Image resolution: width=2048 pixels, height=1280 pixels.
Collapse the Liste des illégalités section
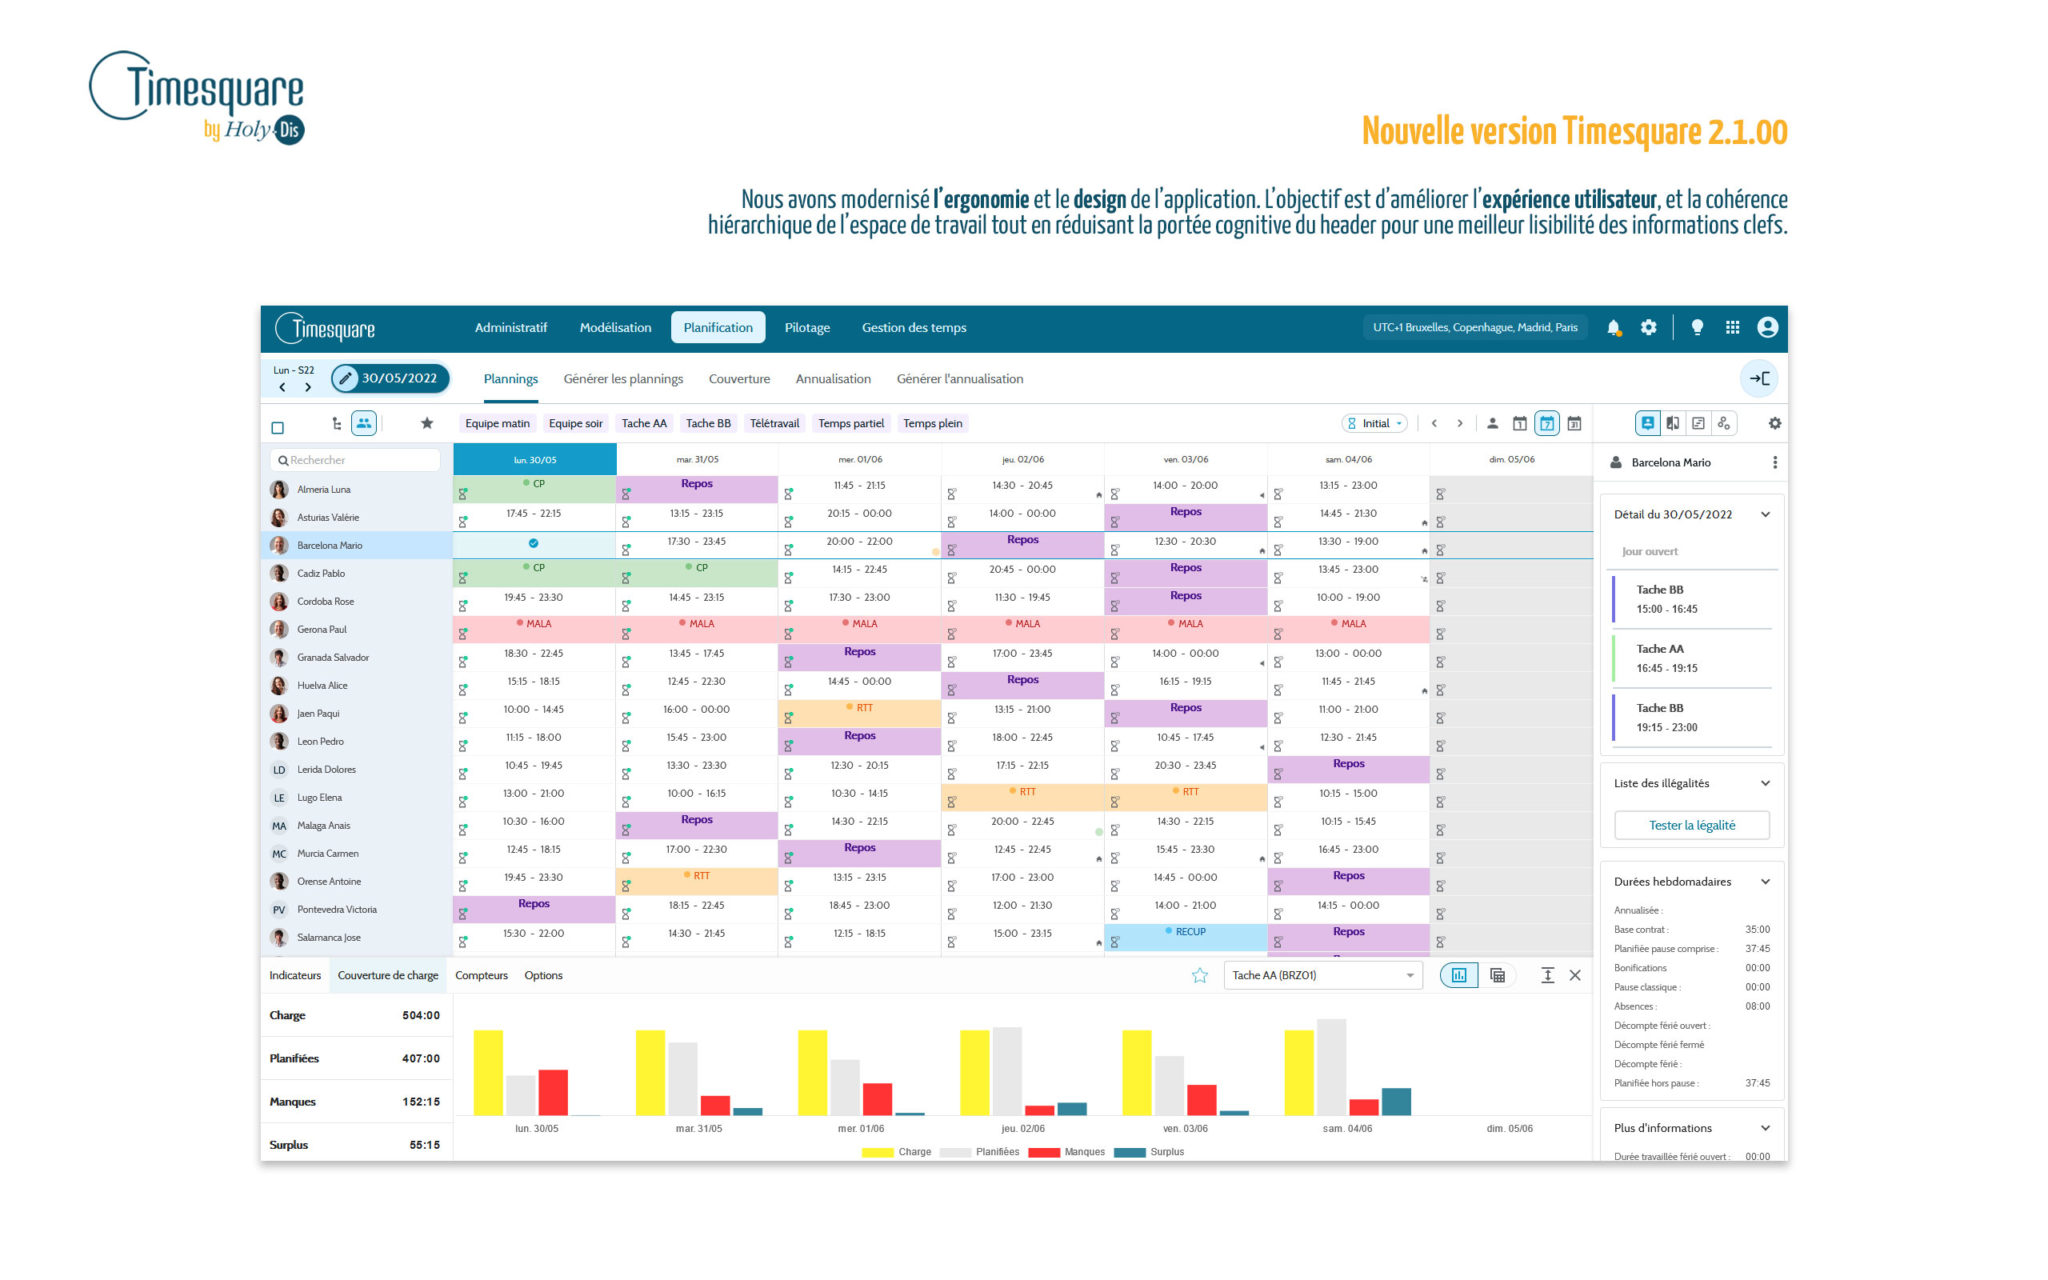[1765, 783]
